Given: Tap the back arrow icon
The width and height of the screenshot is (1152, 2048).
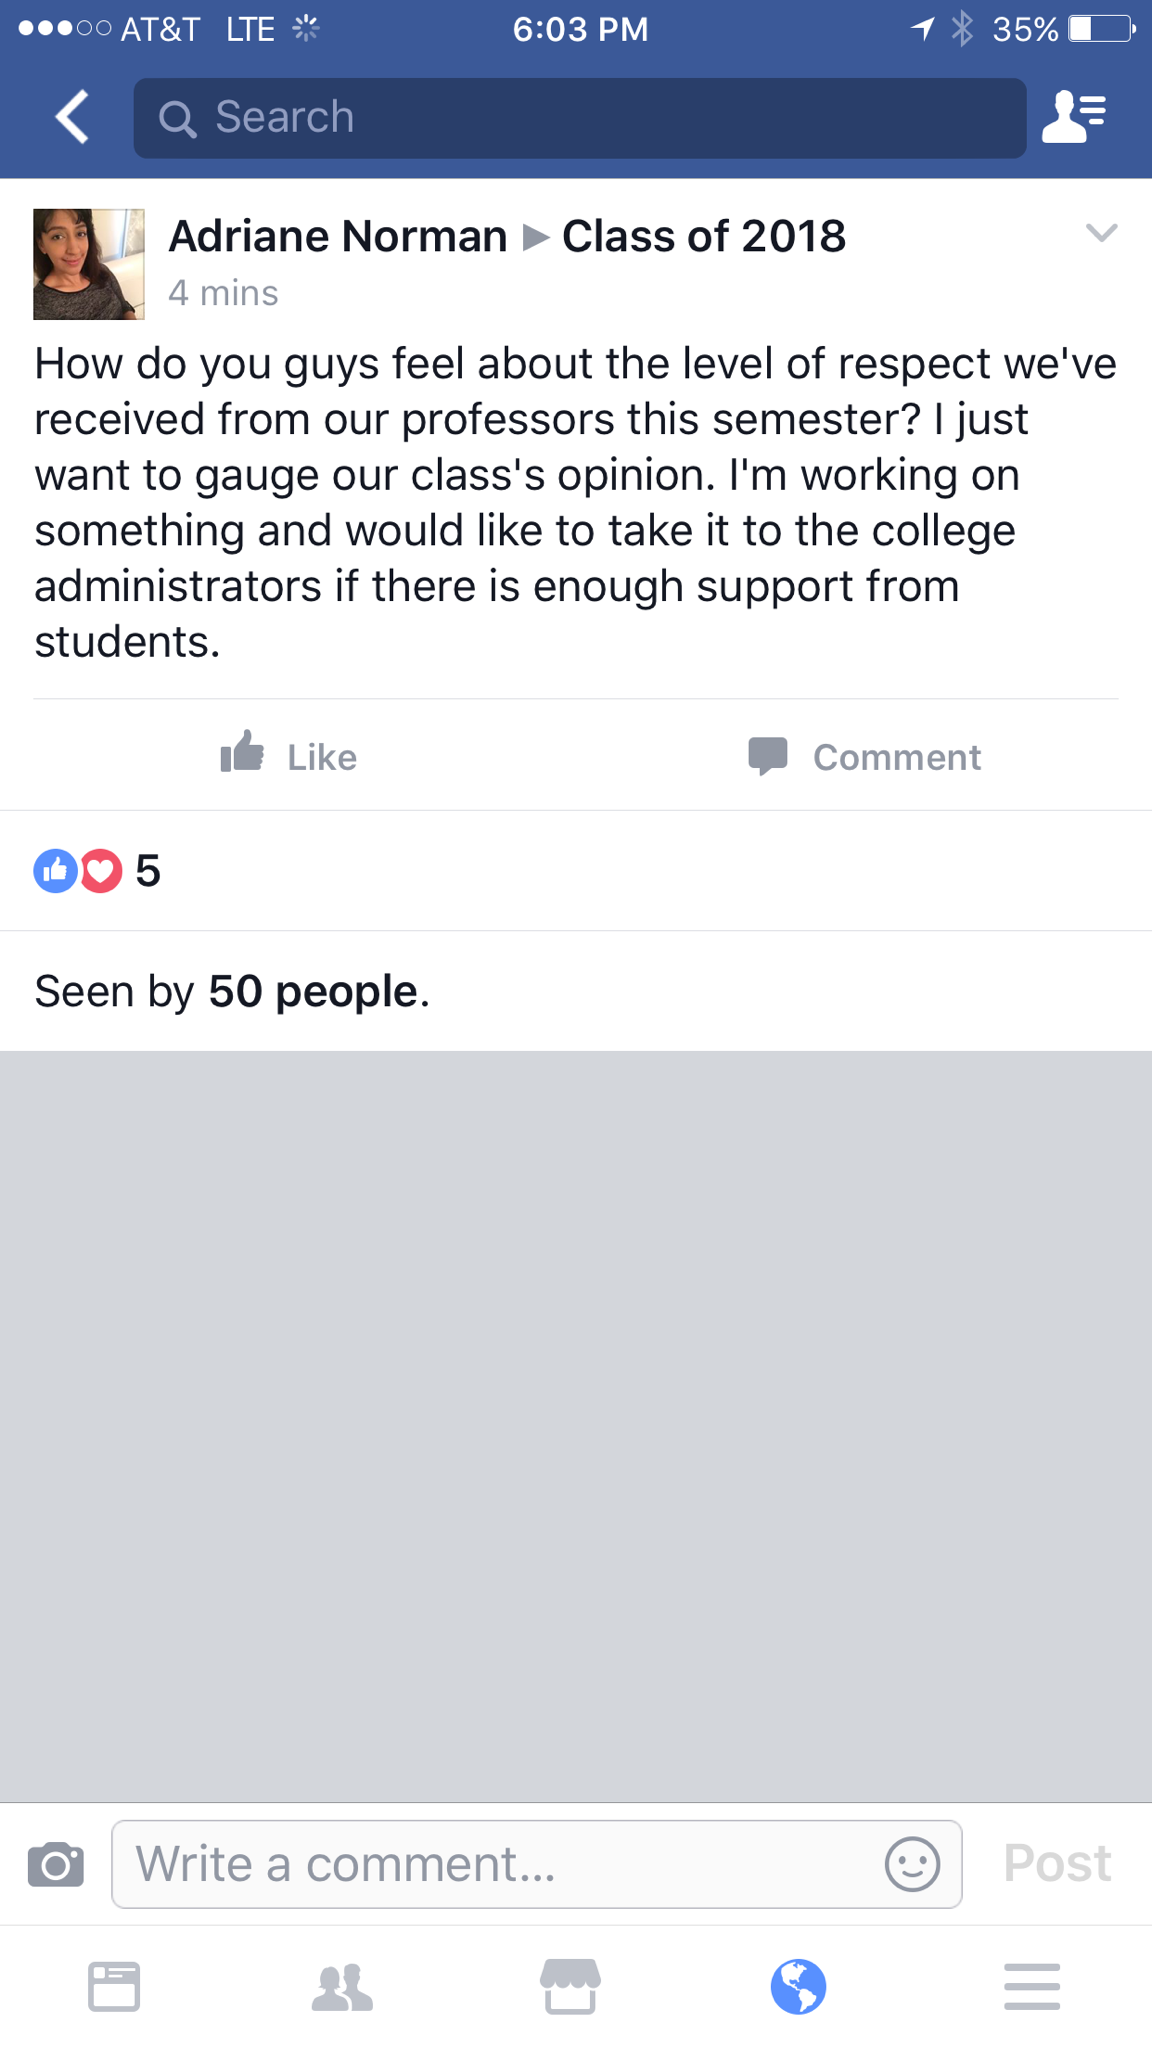Looking at the screenshot, I should [x=73, y=118].
